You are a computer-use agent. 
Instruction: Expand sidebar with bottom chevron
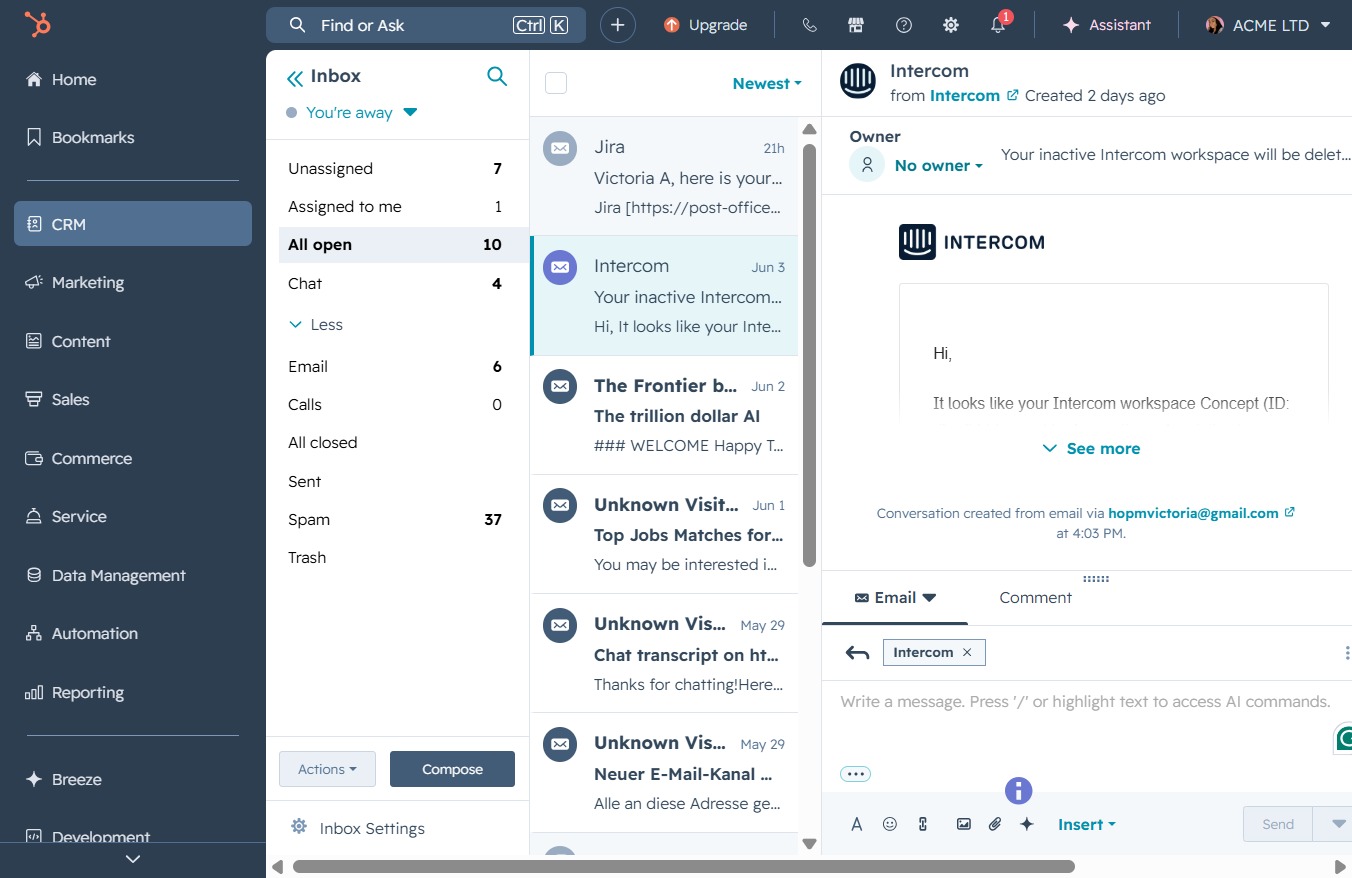[x=133, y=859]
